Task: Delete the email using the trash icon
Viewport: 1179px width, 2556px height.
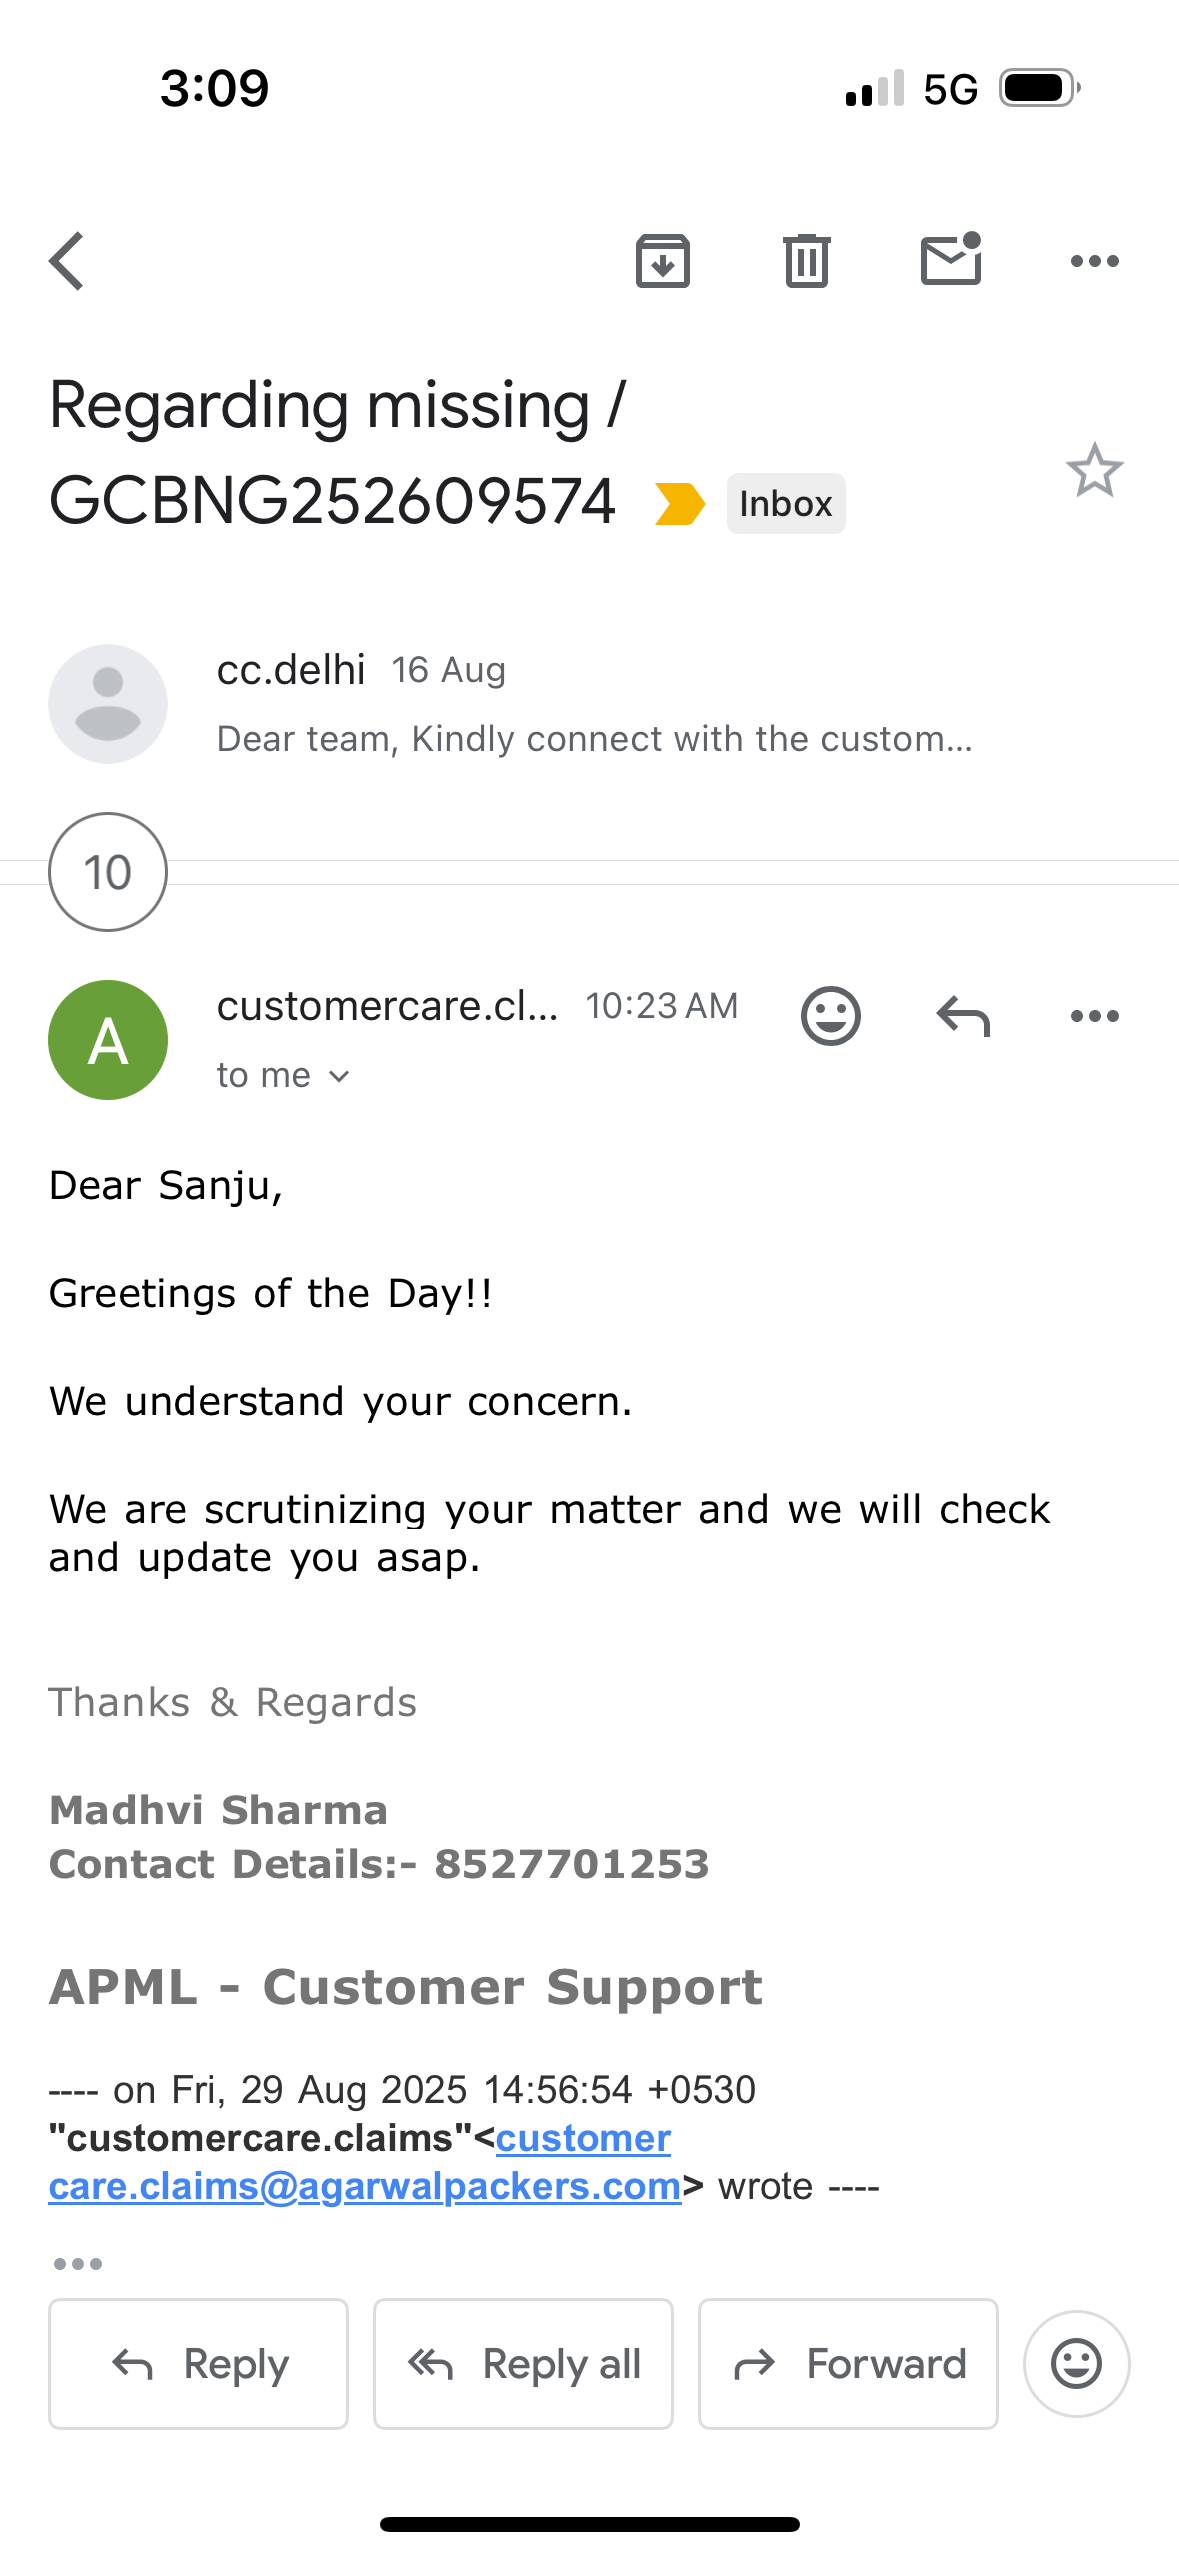Action: (807, 261)
